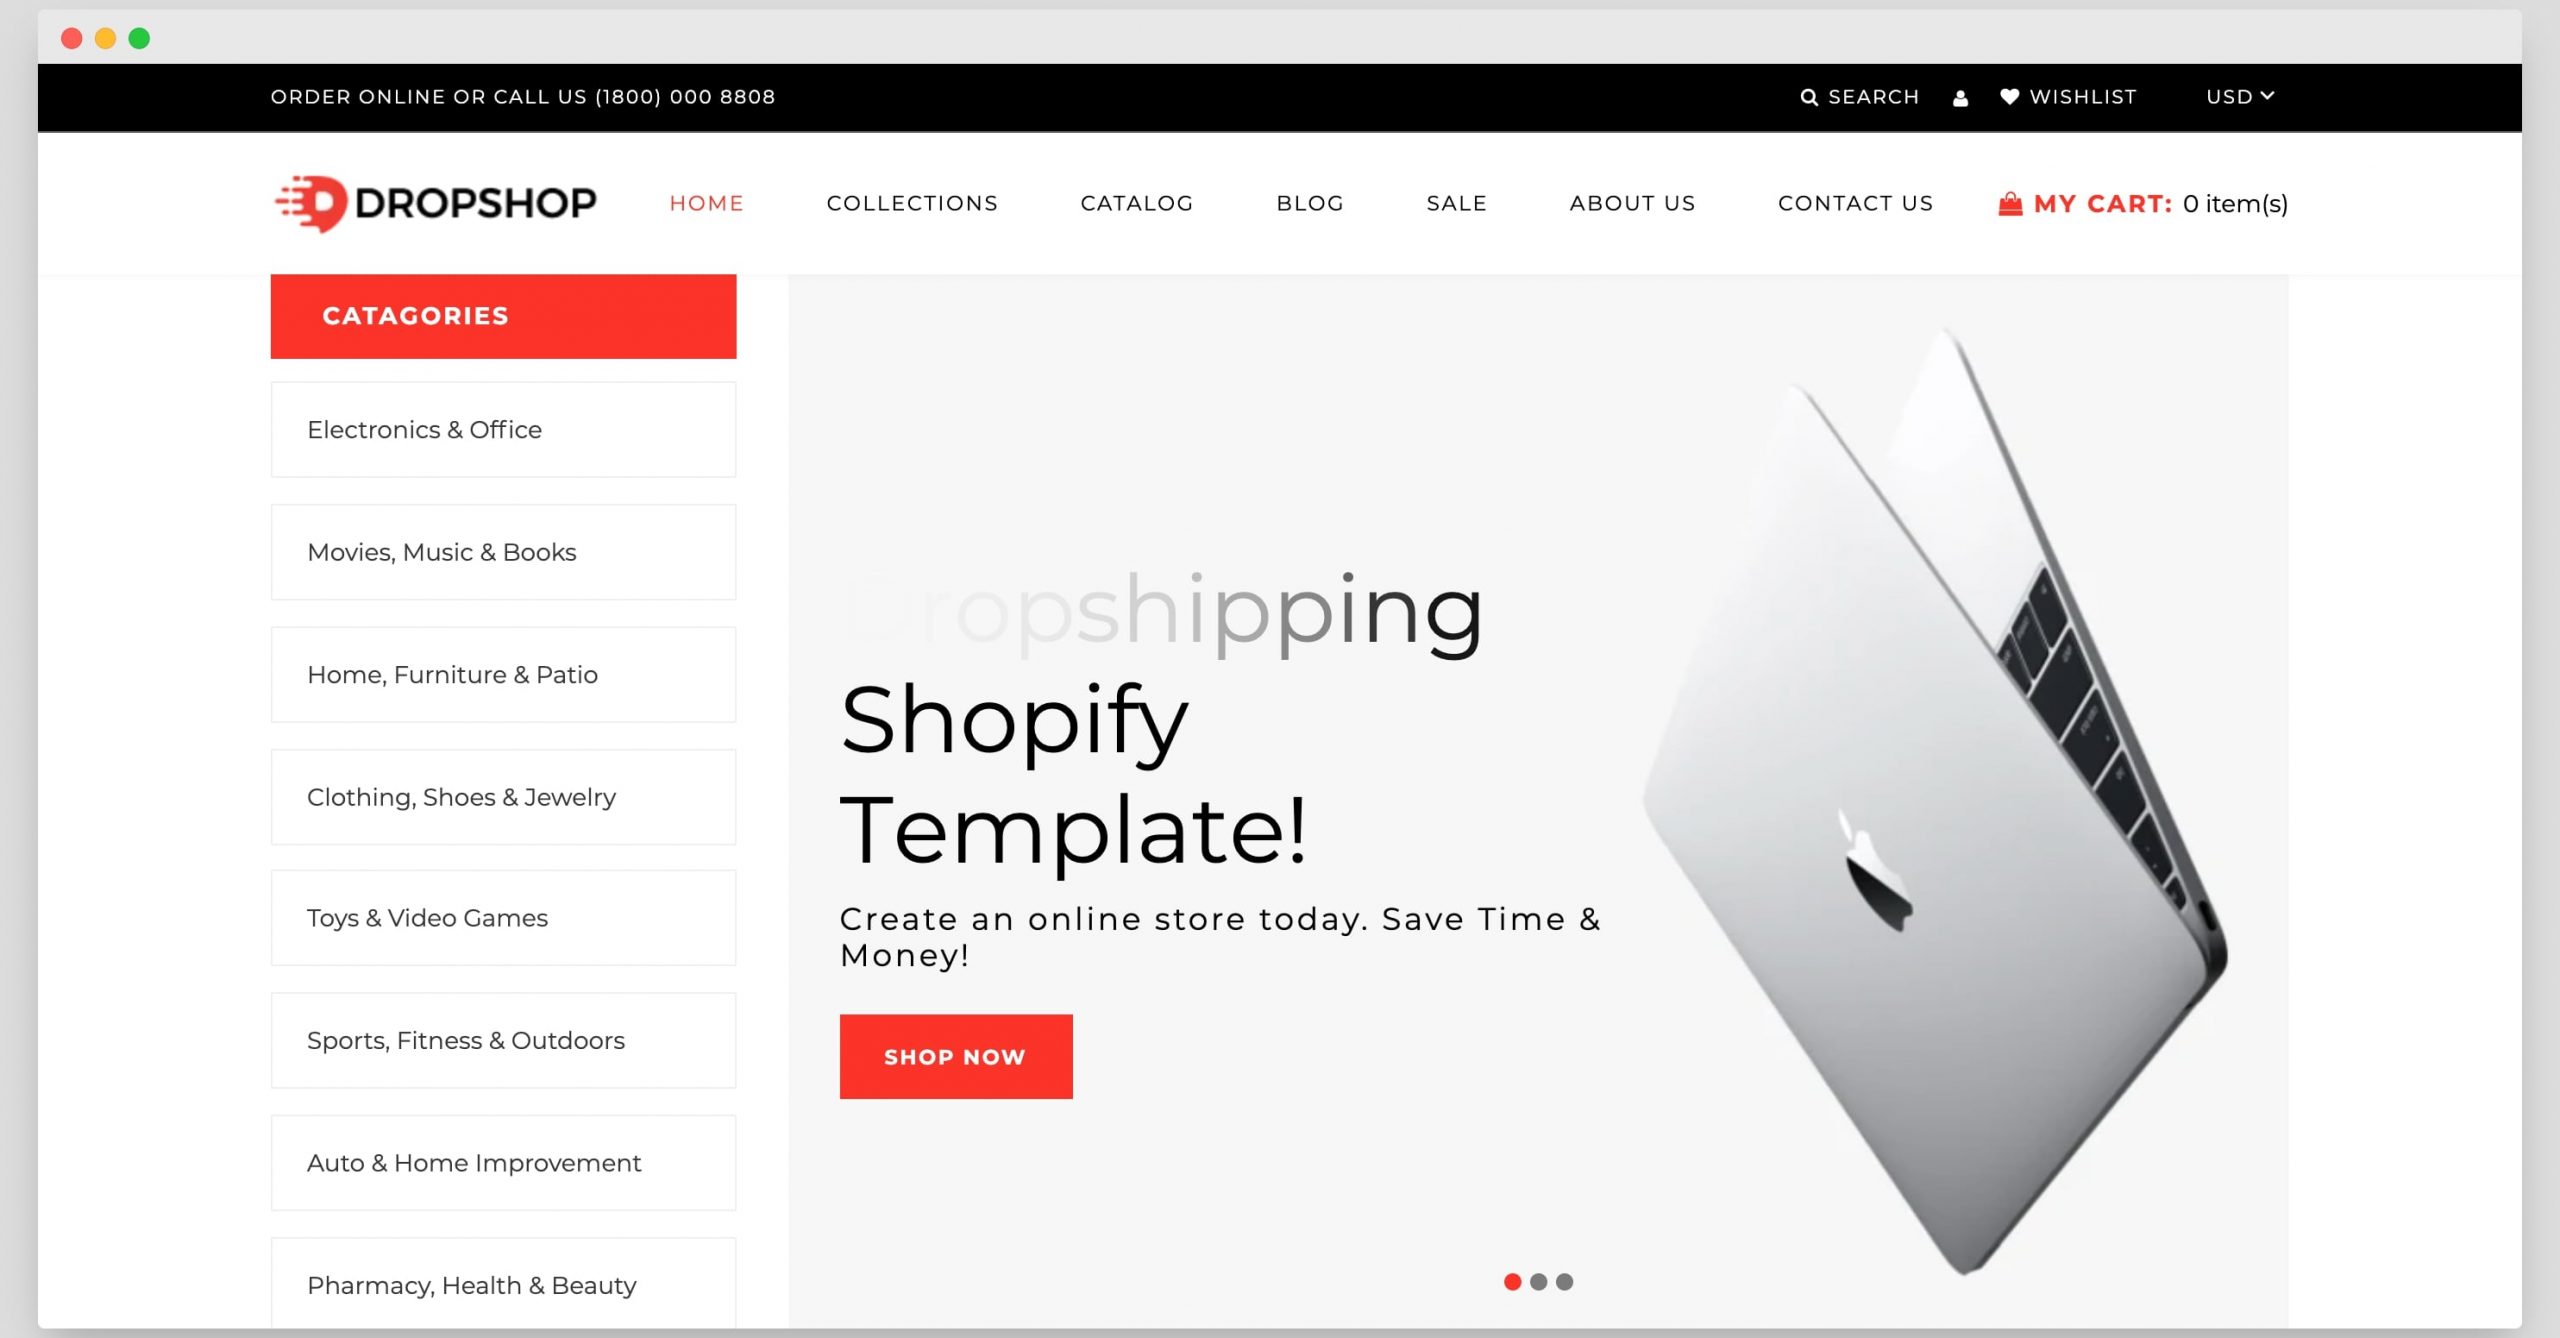Click the HOME tab in navigation

point(706,203)
